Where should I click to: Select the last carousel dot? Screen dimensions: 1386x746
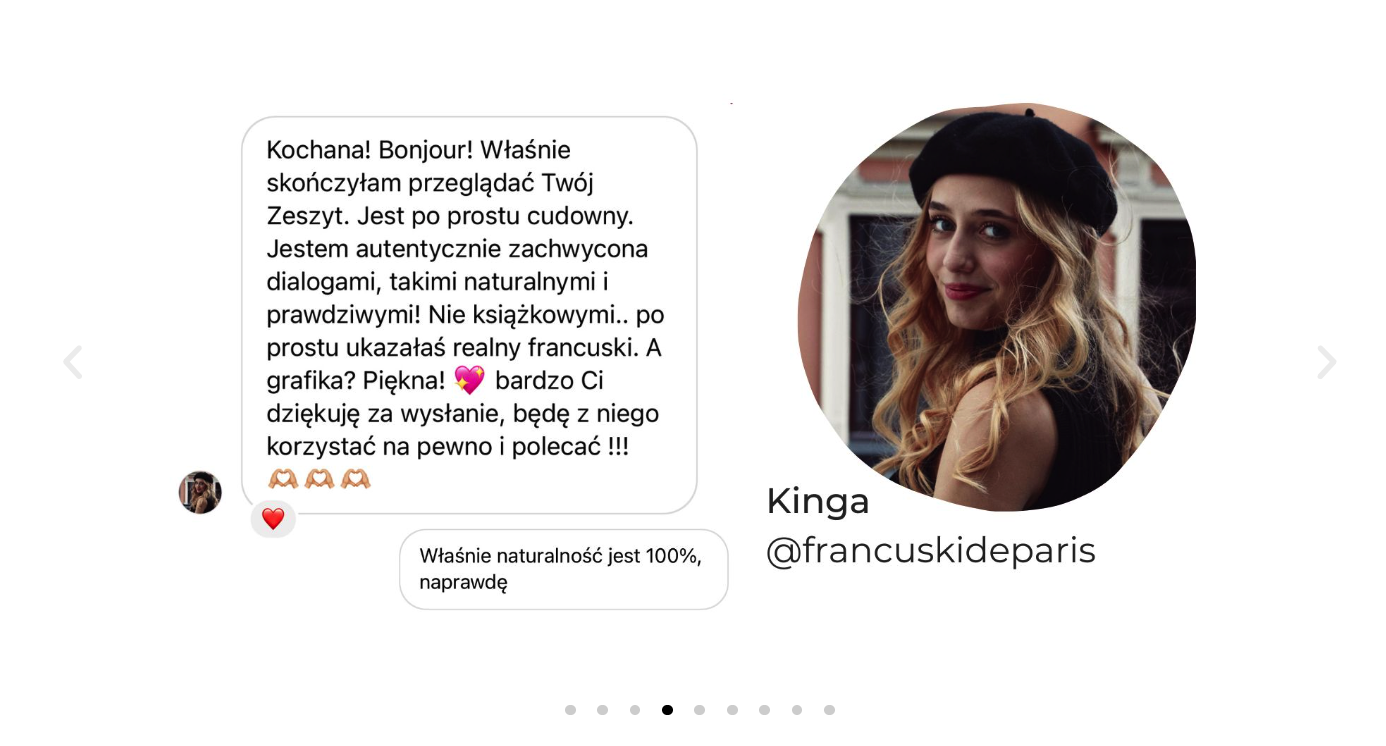coord(829,710)
